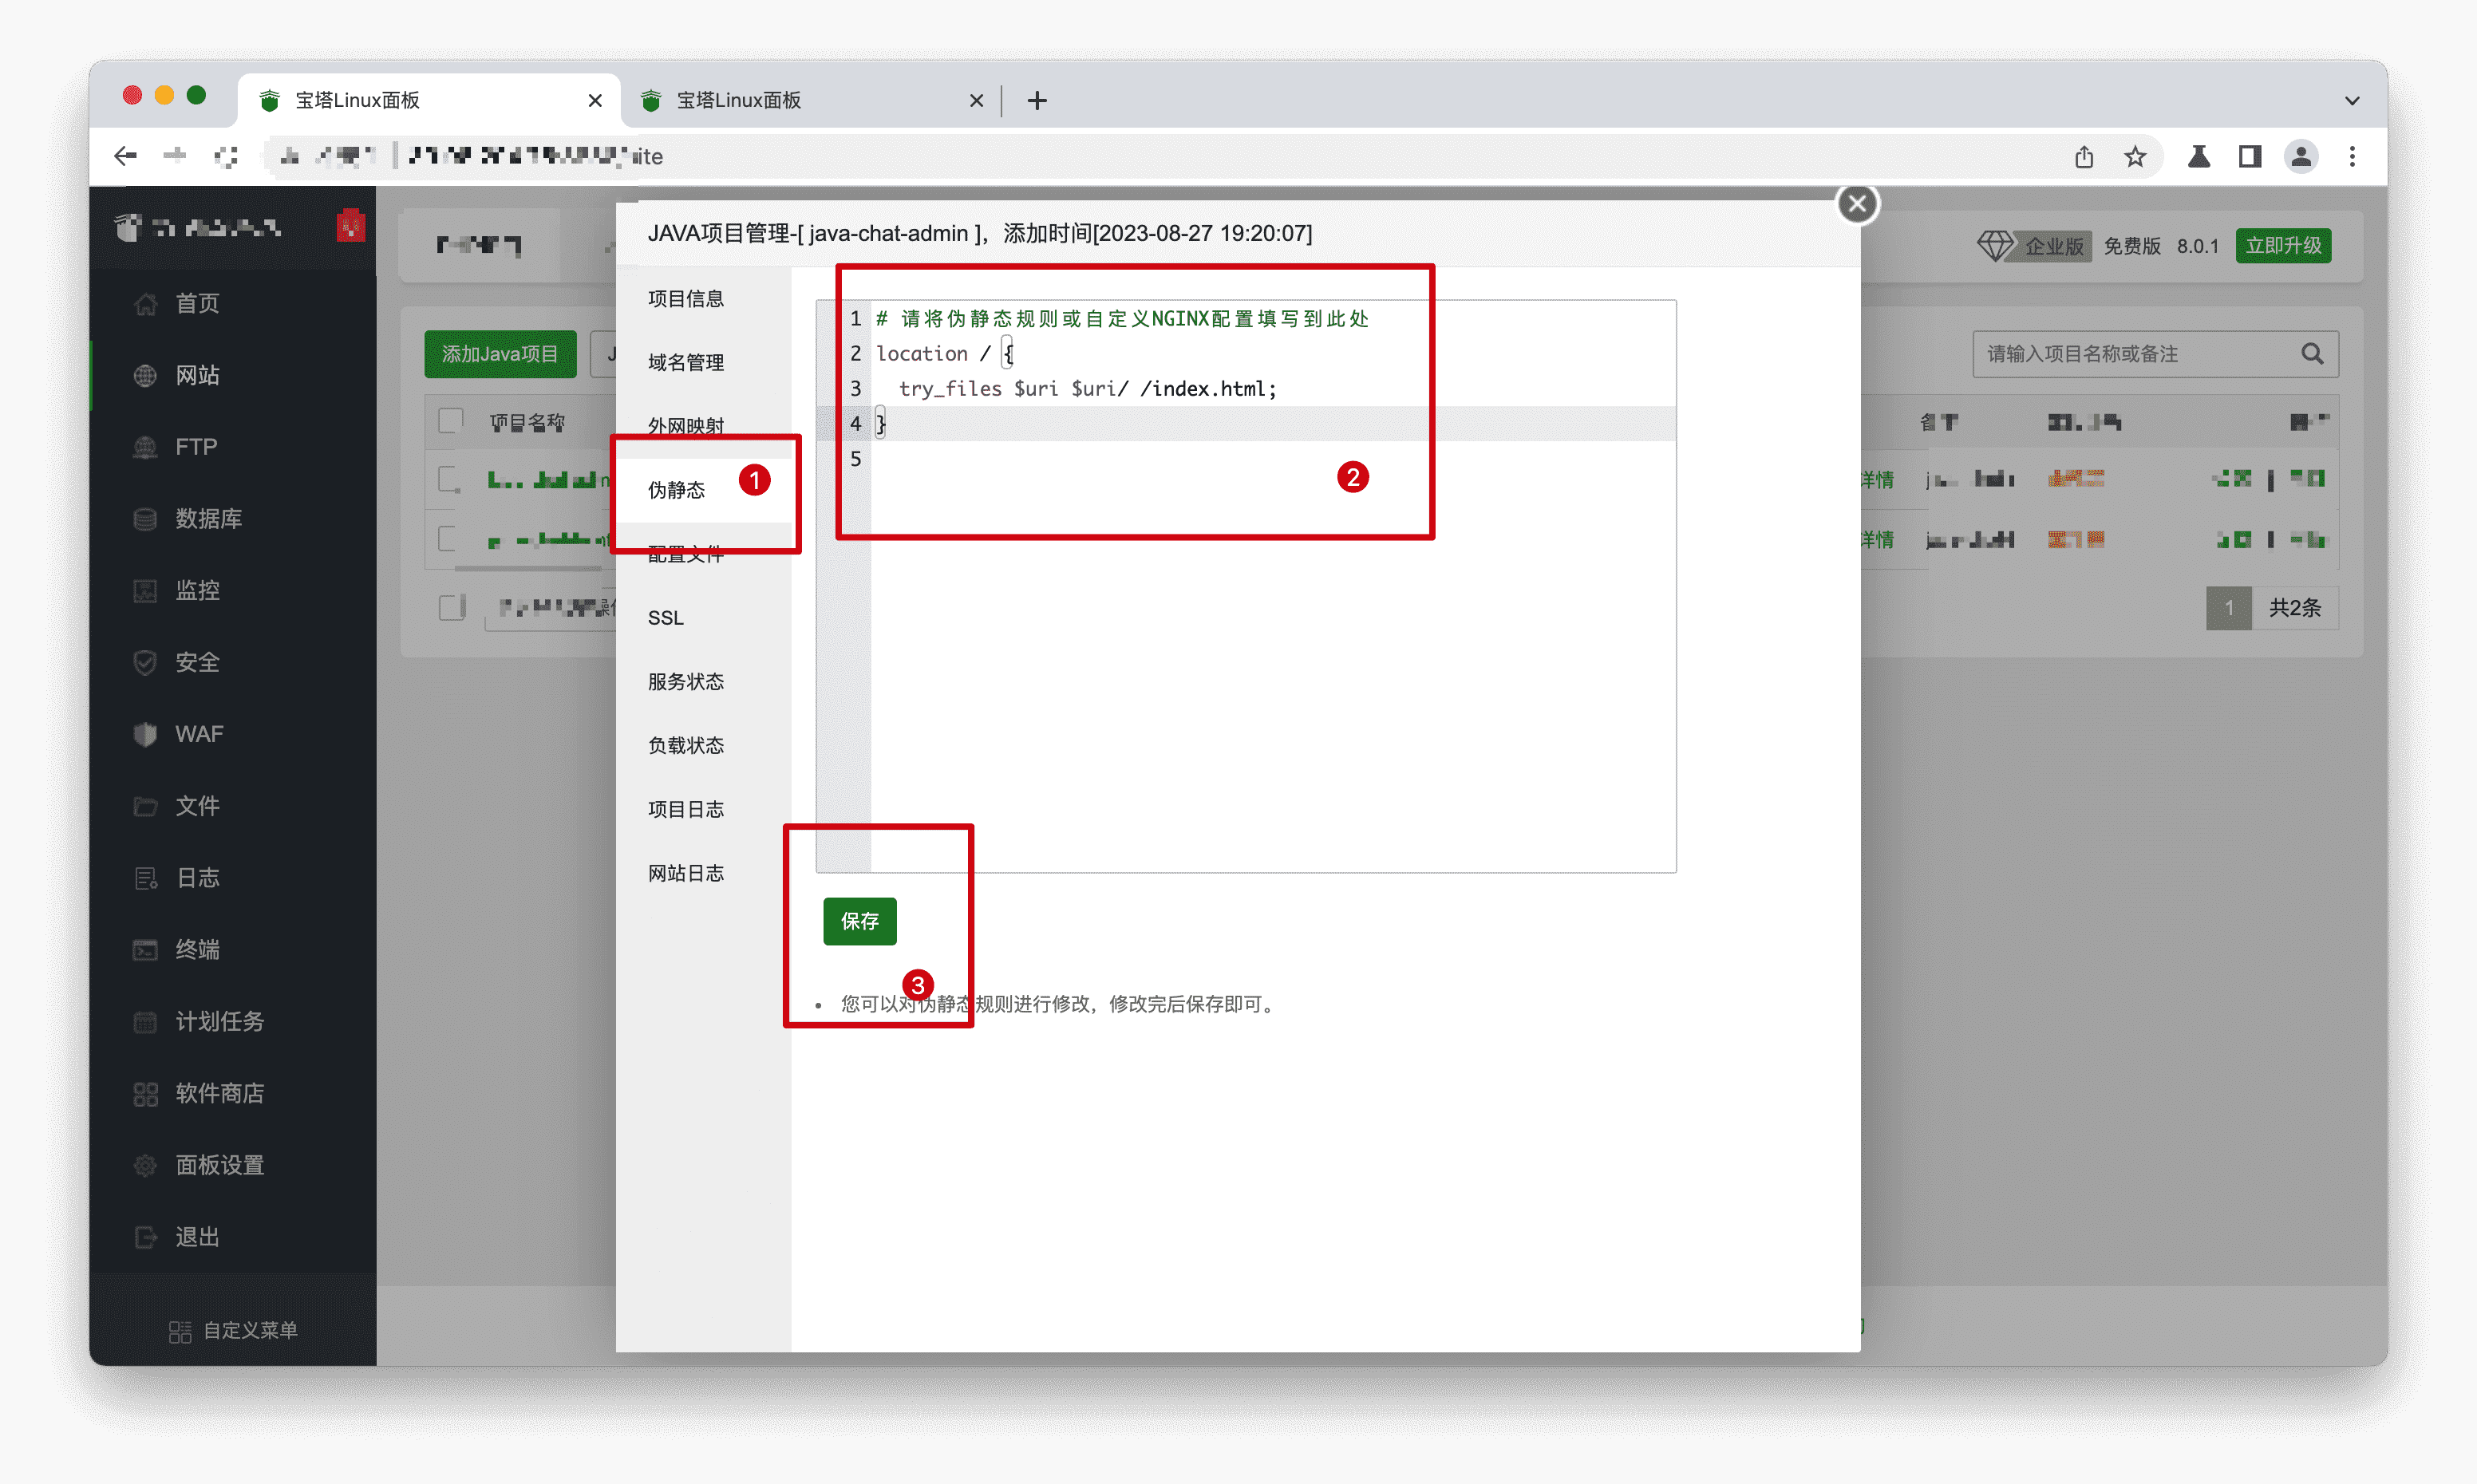Click the Home (首页) house icon in sidebar

coord(146,303)
